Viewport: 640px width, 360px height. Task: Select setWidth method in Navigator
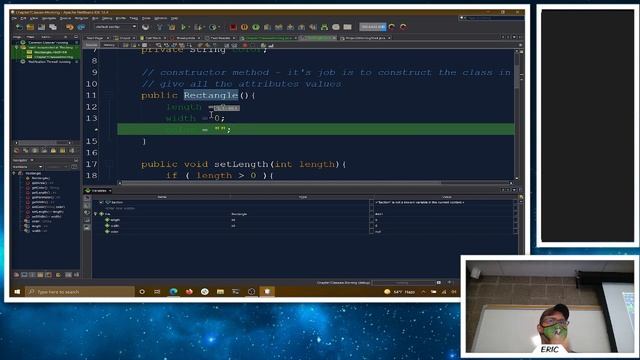(46, 217)
